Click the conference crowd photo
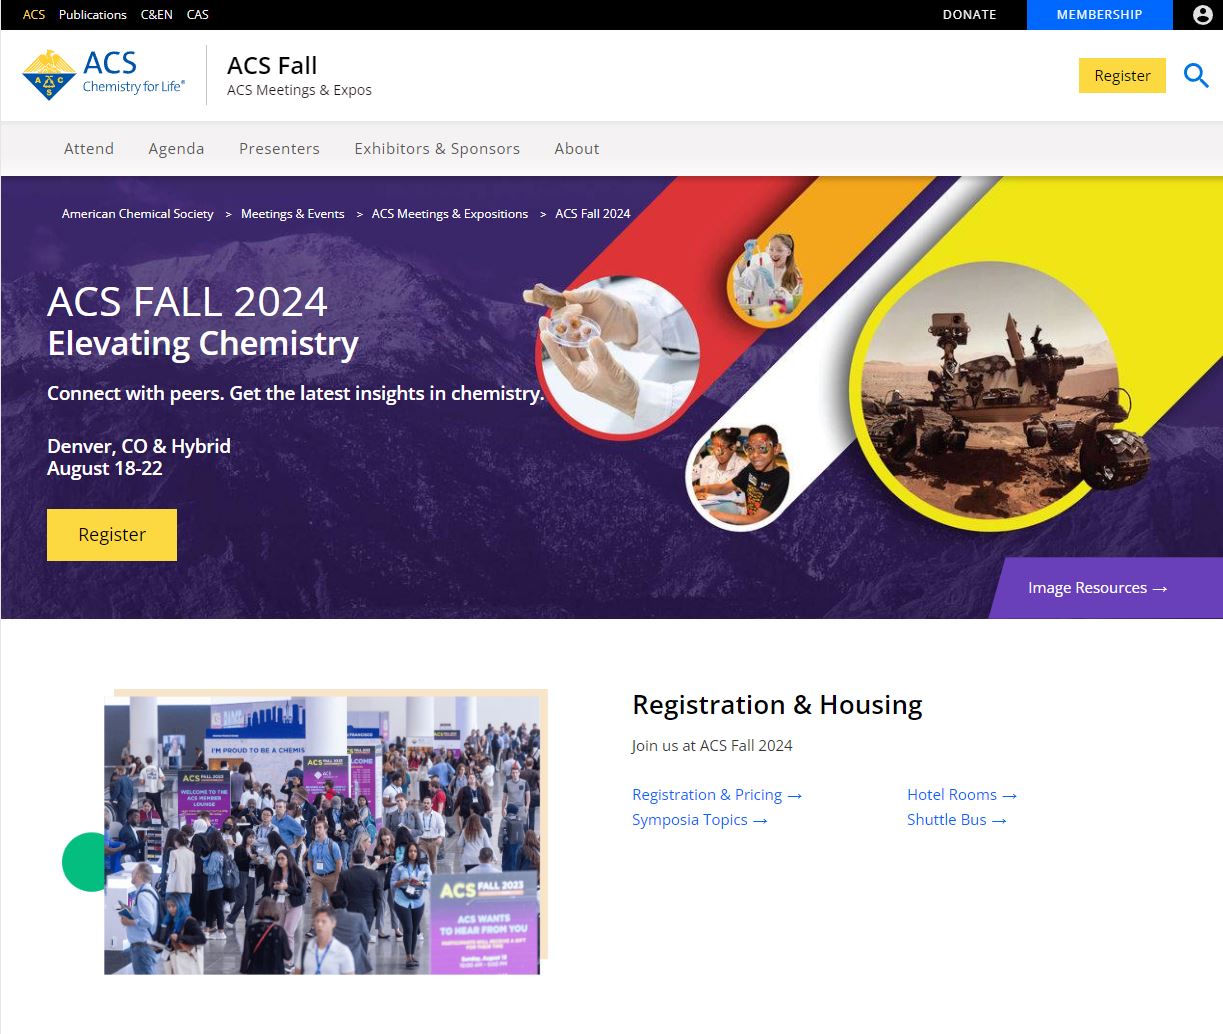Screen dimensions: 1223x1034 [x=322, y=835]
